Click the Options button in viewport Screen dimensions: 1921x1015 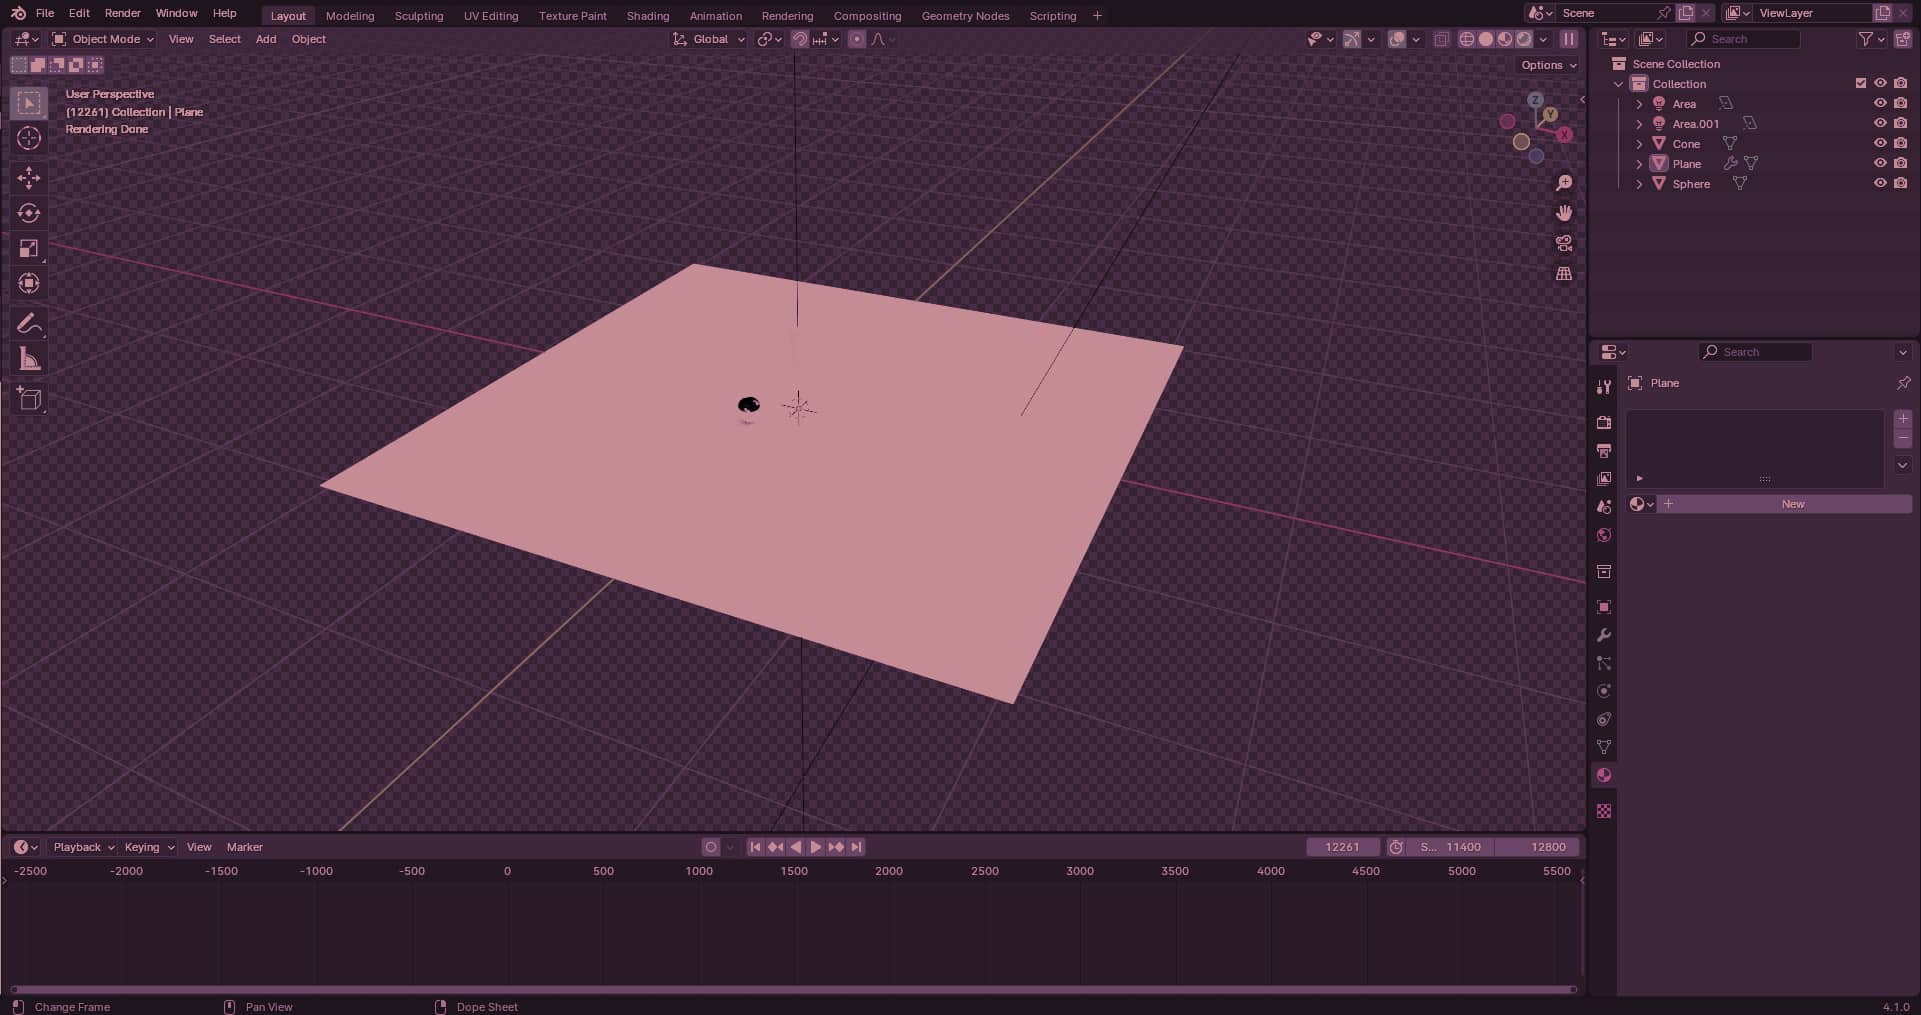point(1548,65)
